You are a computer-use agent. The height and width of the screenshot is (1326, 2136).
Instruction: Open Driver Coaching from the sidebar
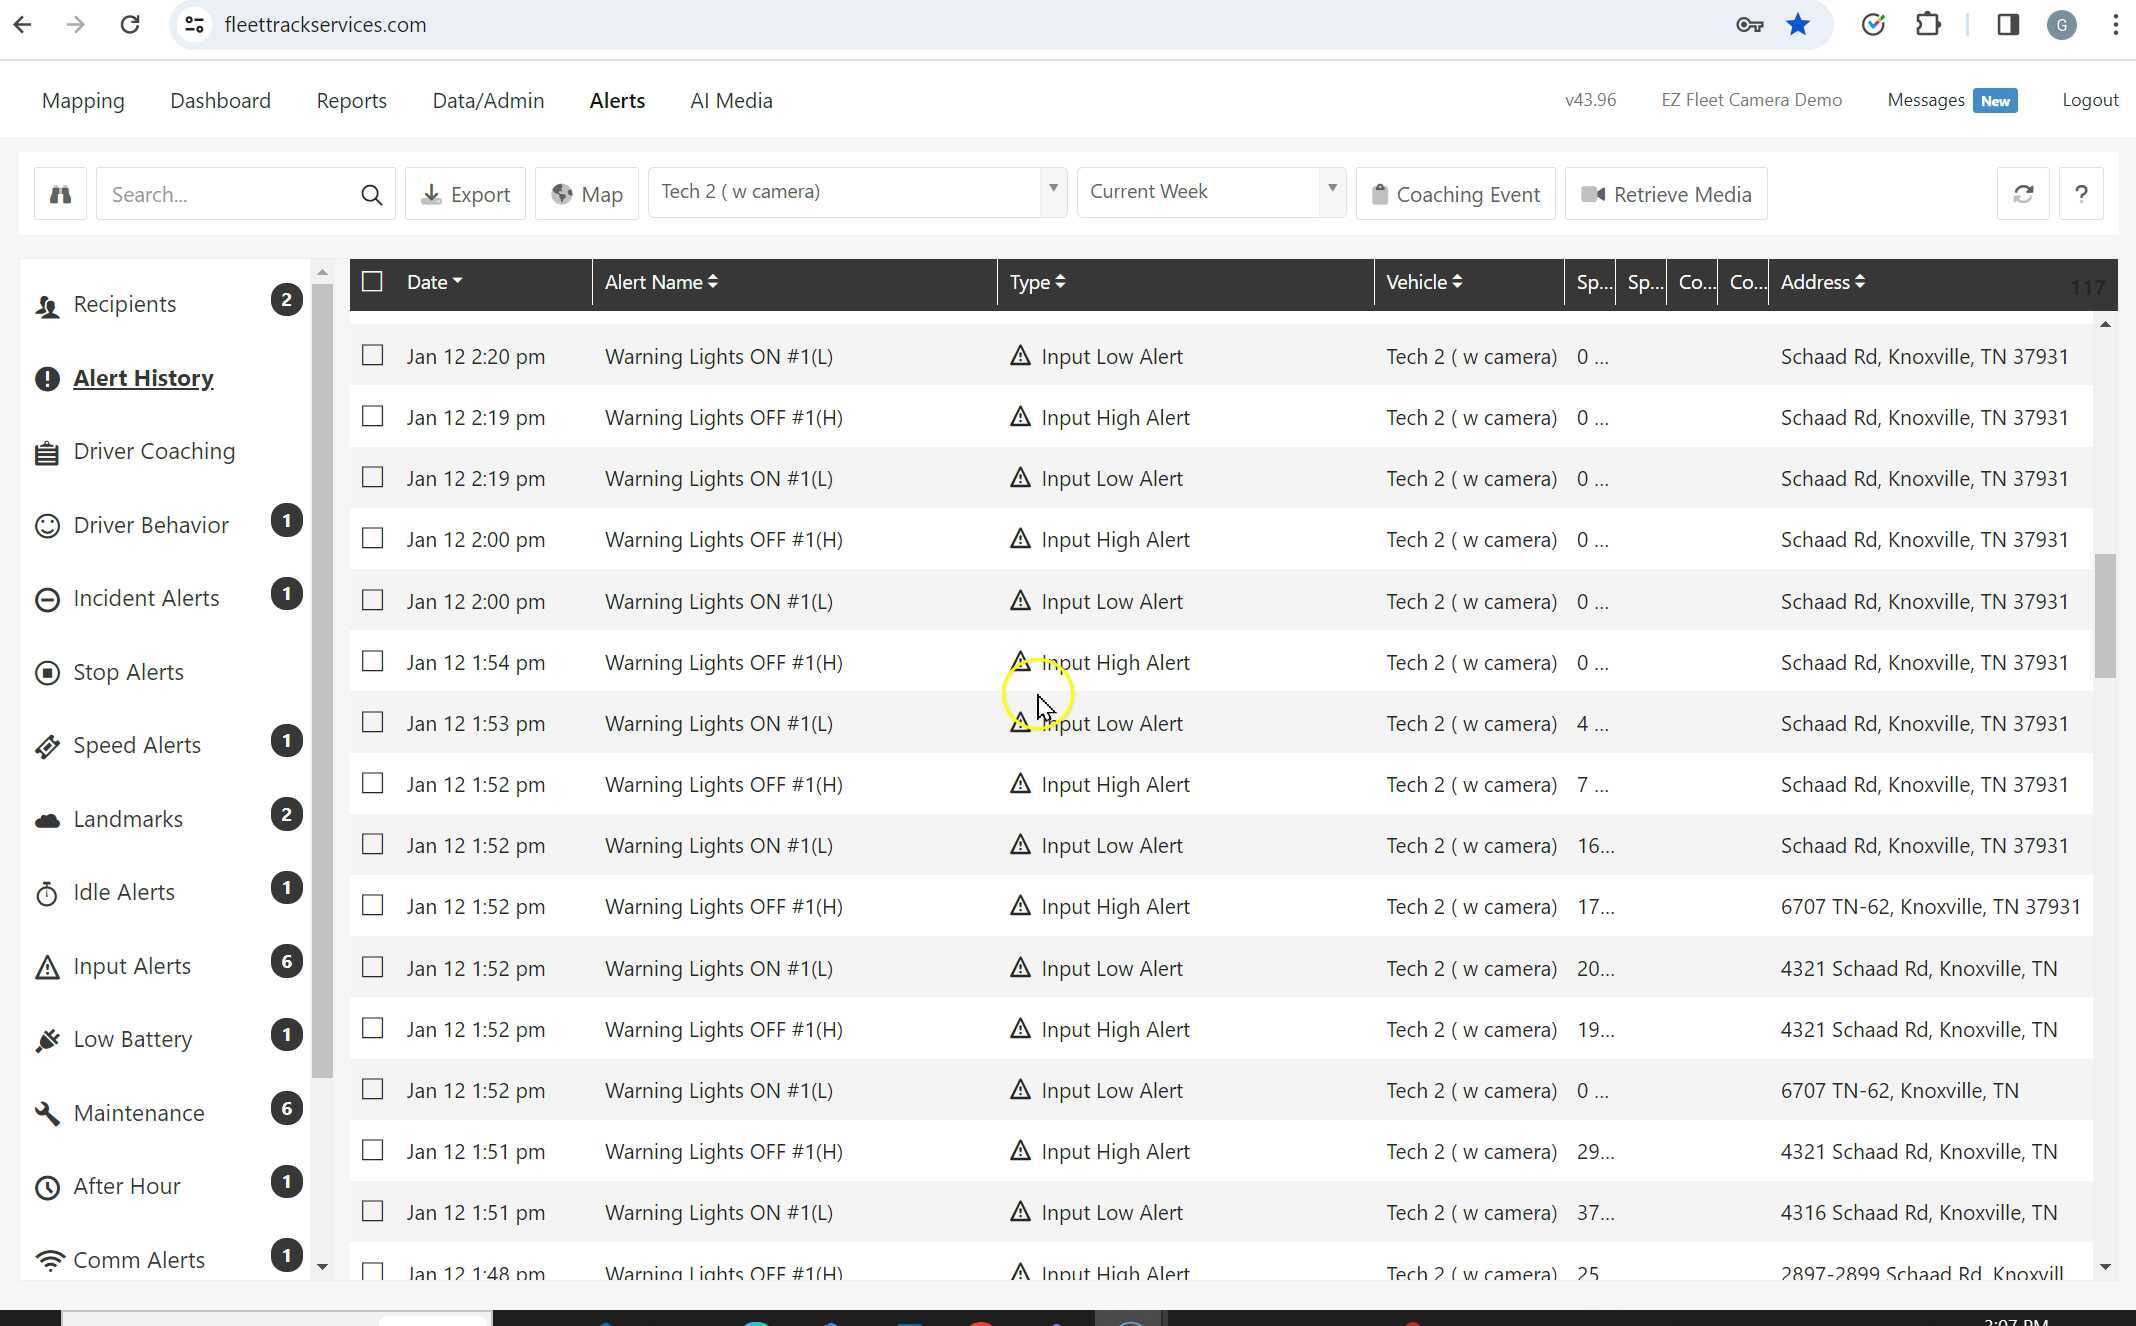coord(154,452)
